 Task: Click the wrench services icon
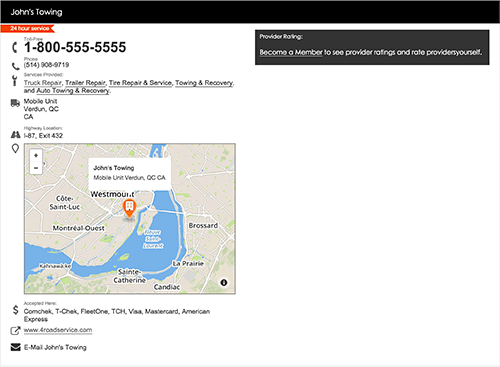14,80
